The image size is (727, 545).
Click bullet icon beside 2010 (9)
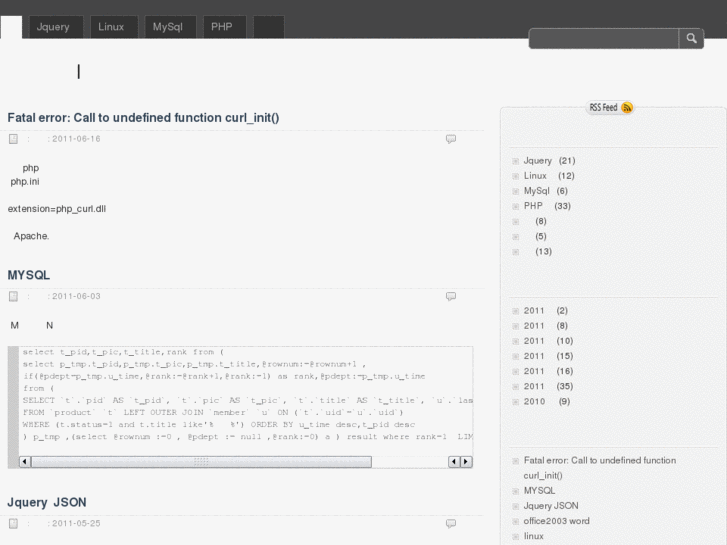click(x=516, y=402)
